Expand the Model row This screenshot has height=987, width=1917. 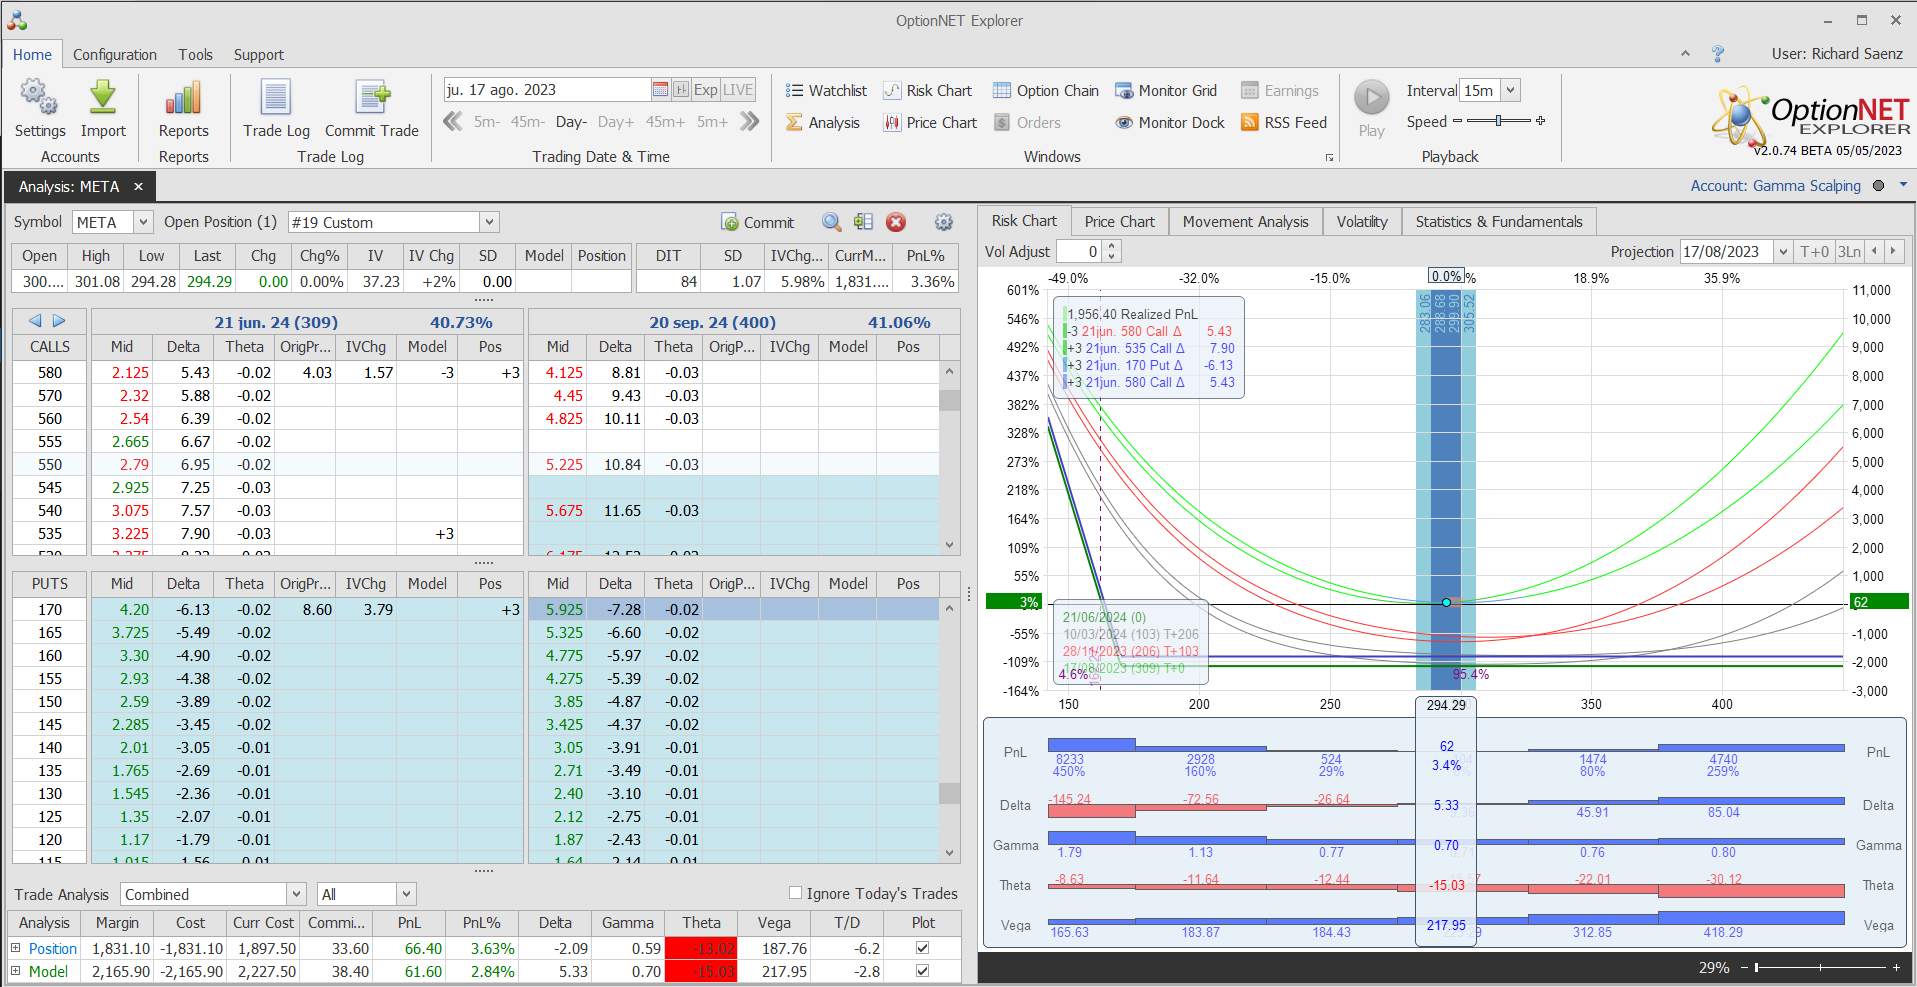point(16,971)
